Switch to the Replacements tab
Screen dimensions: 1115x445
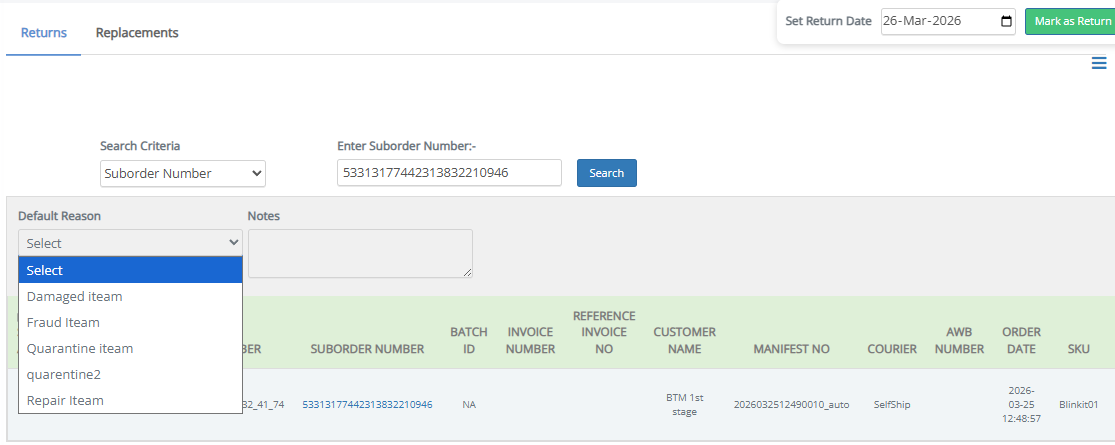pyautogui.click(x=137, y=33)
